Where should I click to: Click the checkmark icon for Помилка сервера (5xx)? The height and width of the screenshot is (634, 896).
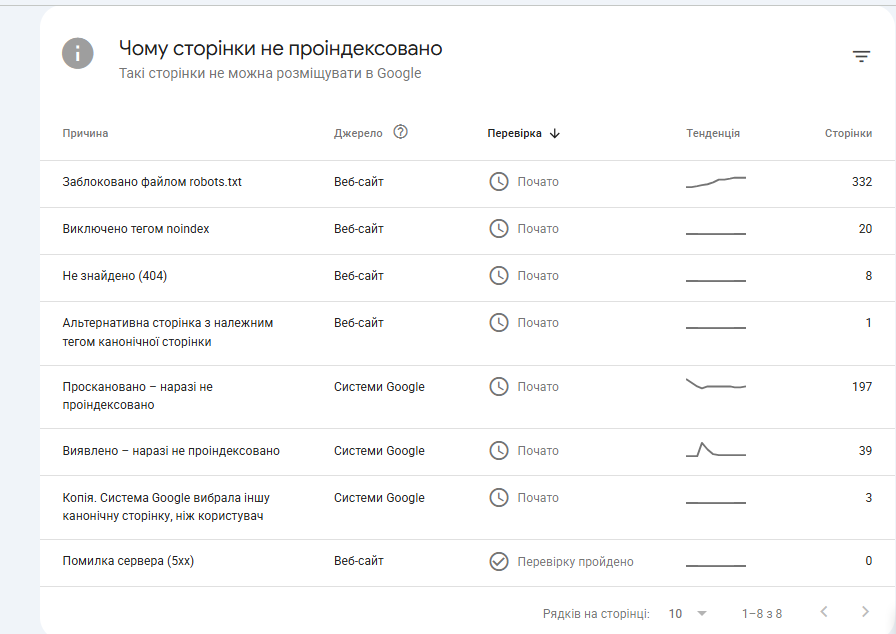499,561
